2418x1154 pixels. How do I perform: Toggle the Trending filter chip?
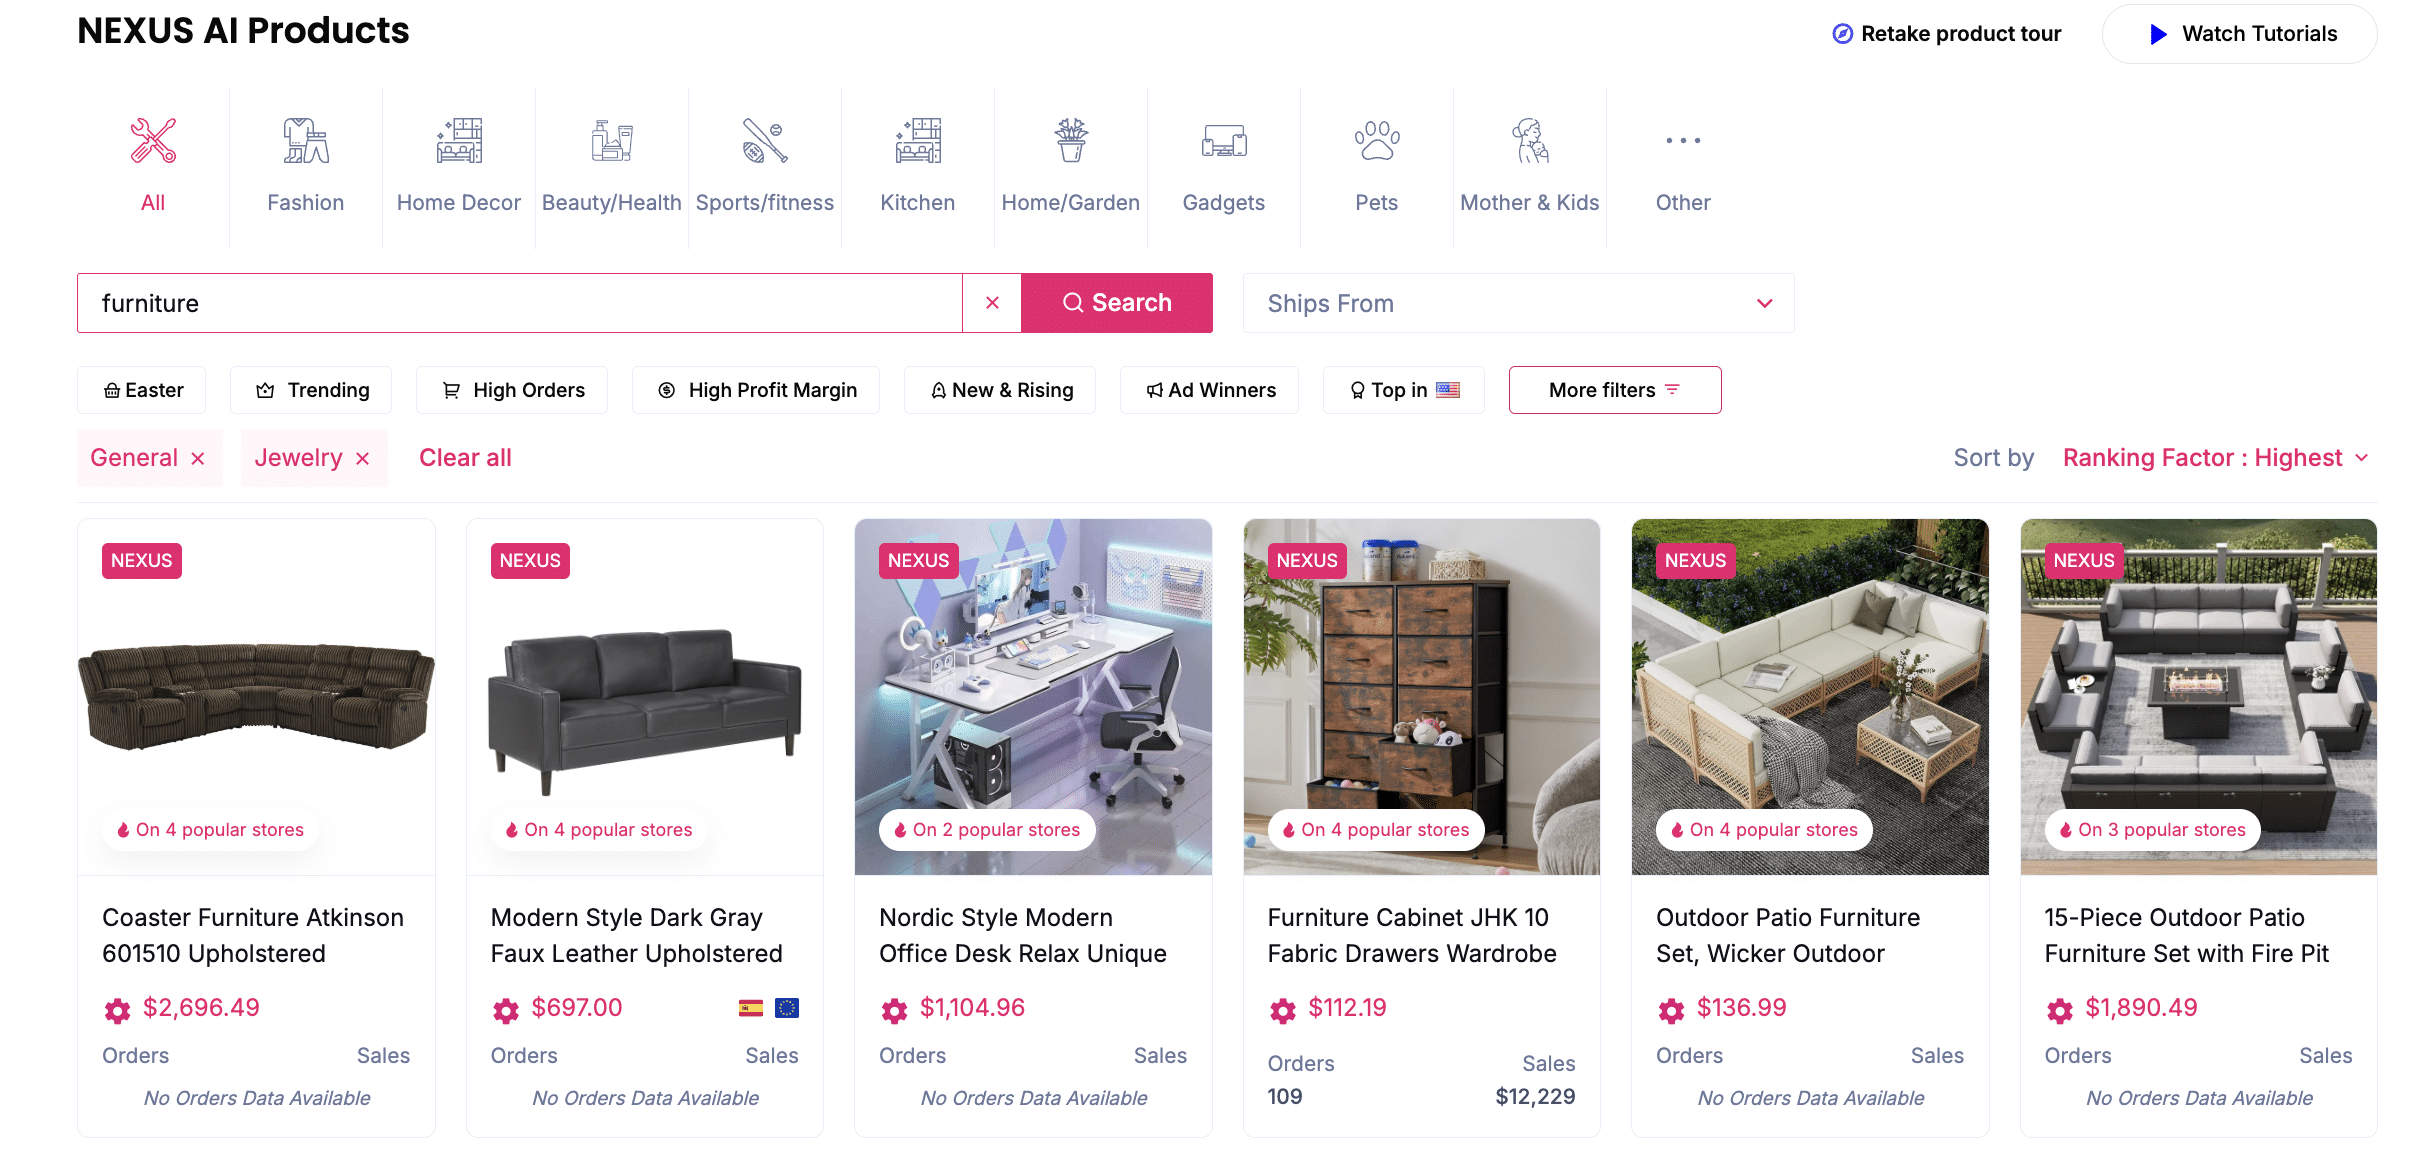311,390
